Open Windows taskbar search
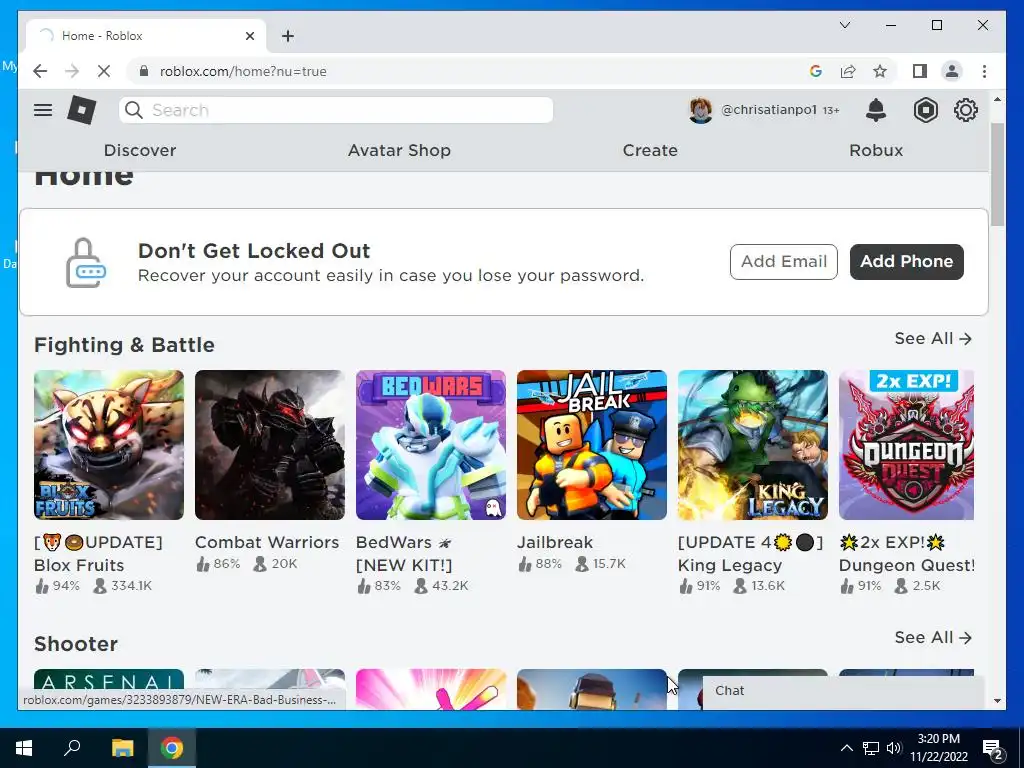 [72, 748]
